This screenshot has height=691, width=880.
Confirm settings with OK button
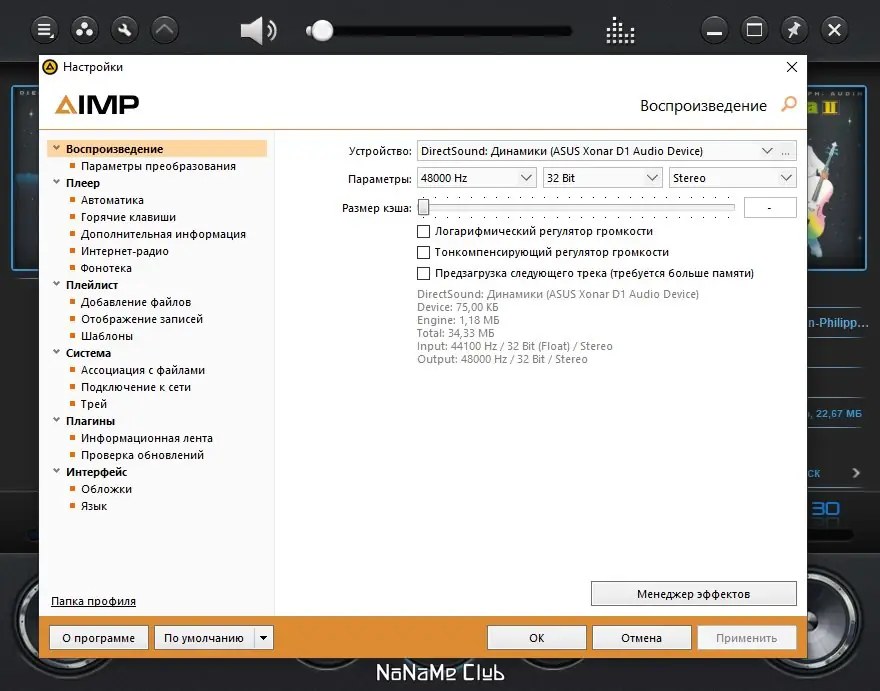pyautogui.click(x=537, y=638)
